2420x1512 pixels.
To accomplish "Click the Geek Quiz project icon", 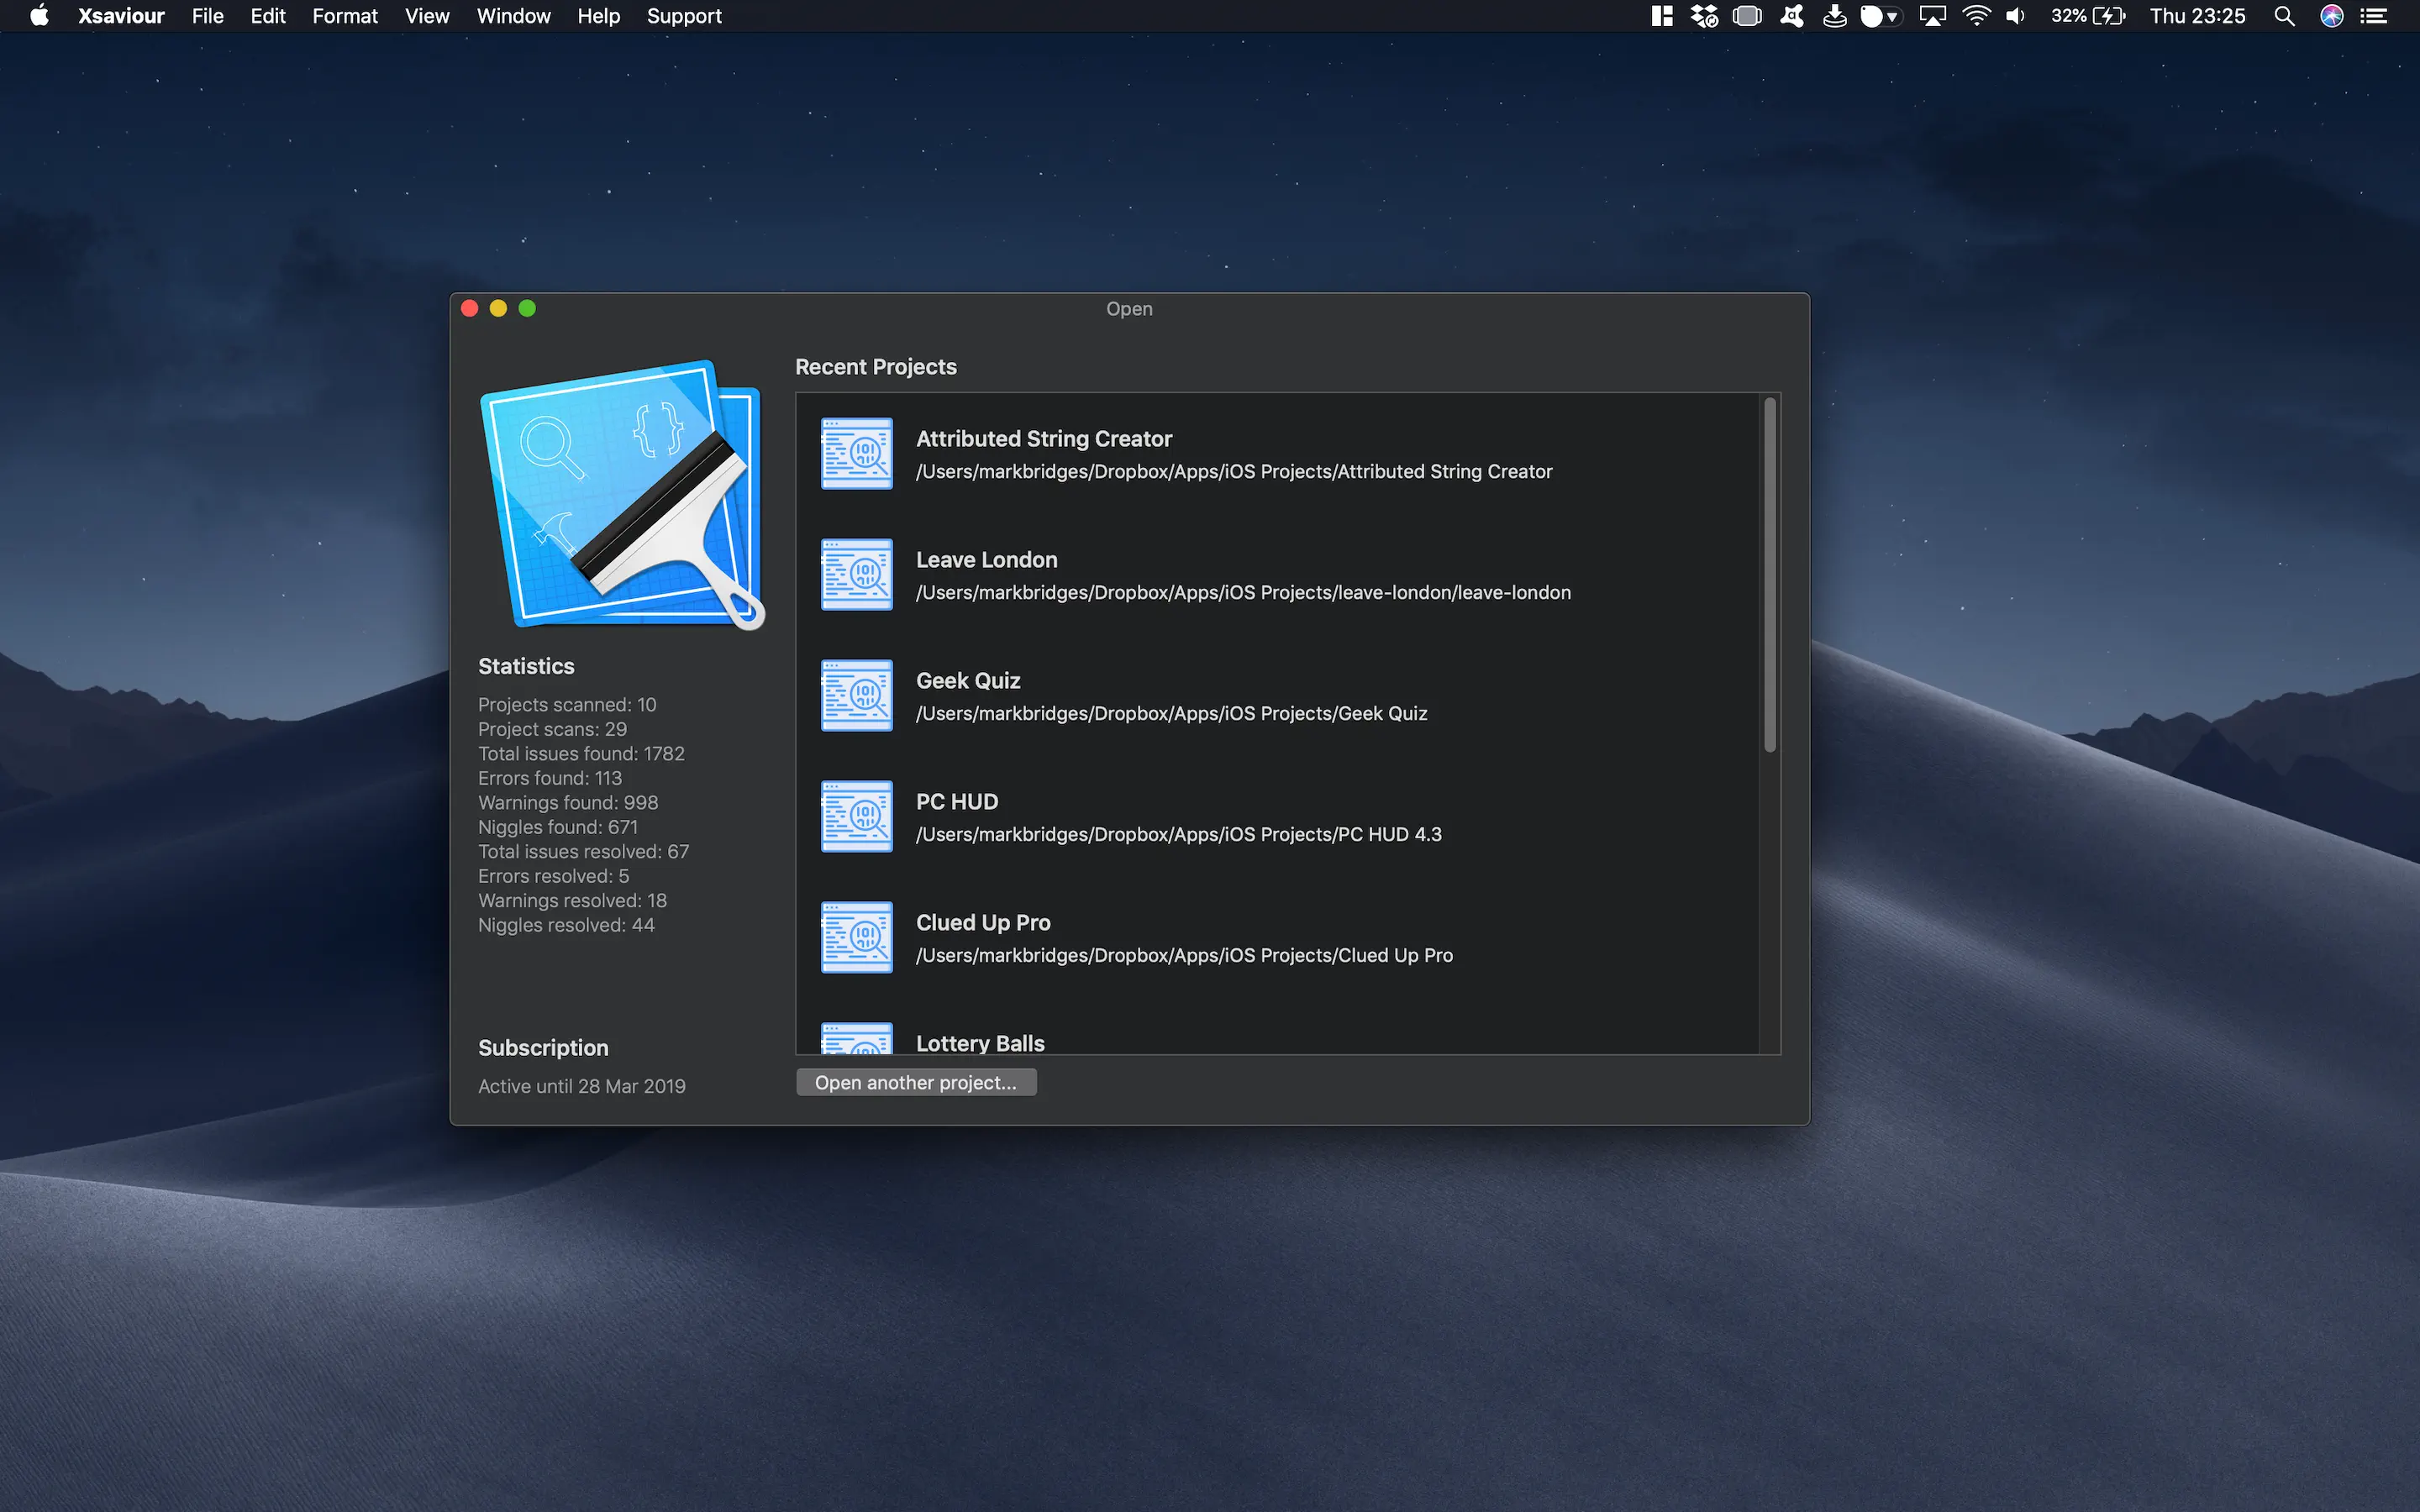I will [856, 695].
